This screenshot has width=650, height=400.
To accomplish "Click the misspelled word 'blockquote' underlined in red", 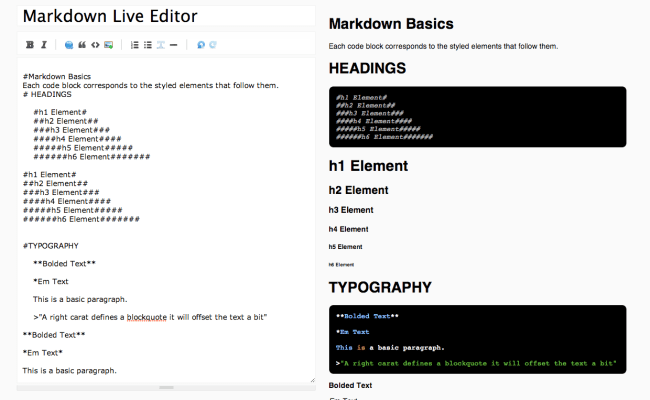I will pos(147,317).
